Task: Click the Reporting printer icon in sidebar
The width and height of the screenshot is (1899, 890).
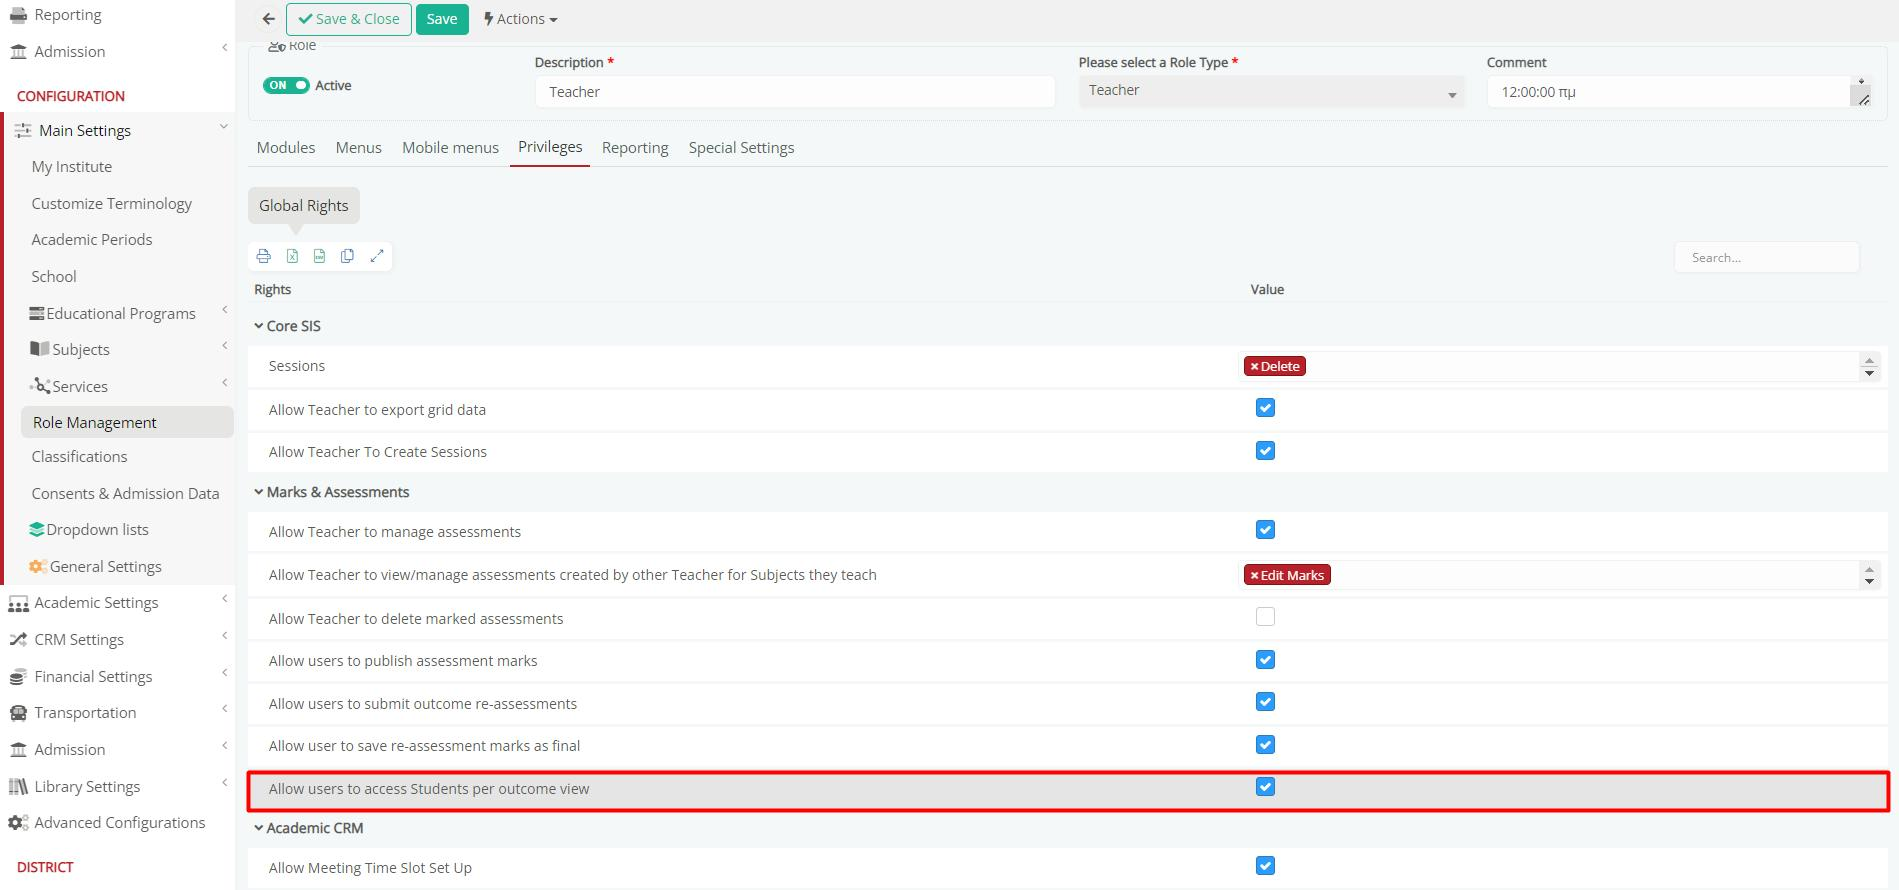Action: click(x=18, y=15)
